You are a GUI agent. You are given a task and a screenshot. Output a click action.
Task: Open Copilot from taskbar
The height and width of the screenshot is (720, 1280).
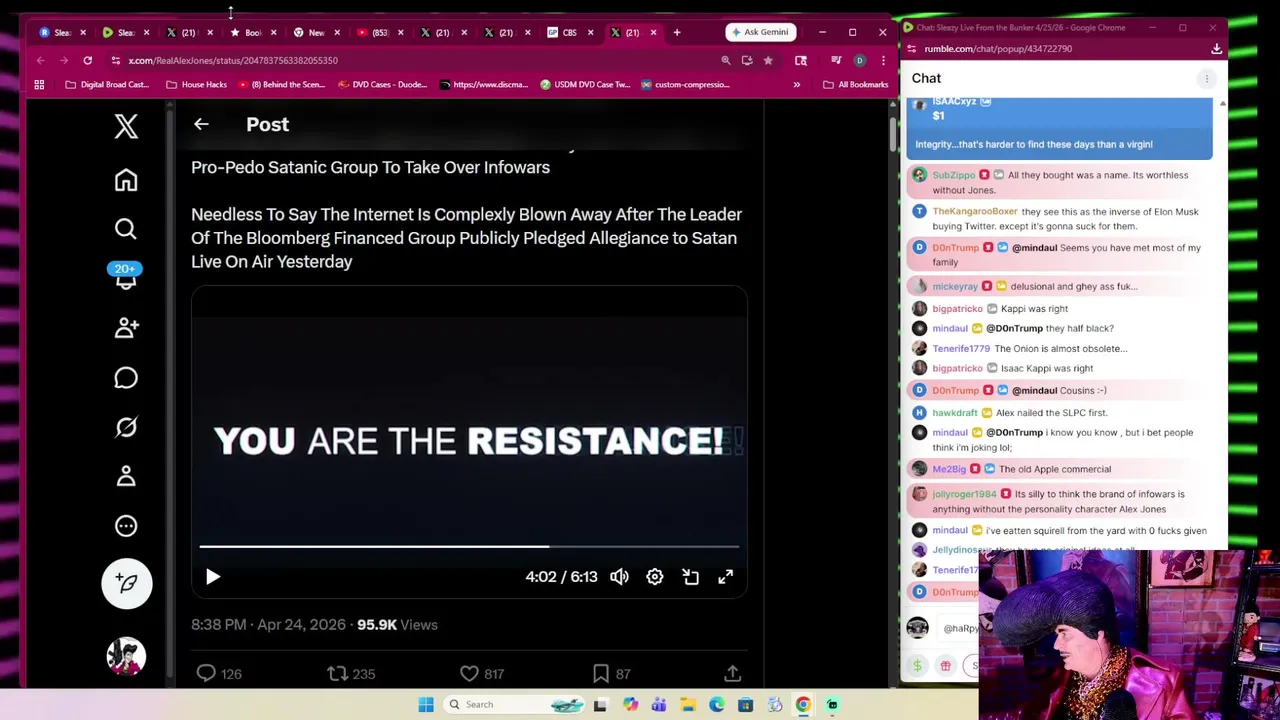tap(630, 705)
